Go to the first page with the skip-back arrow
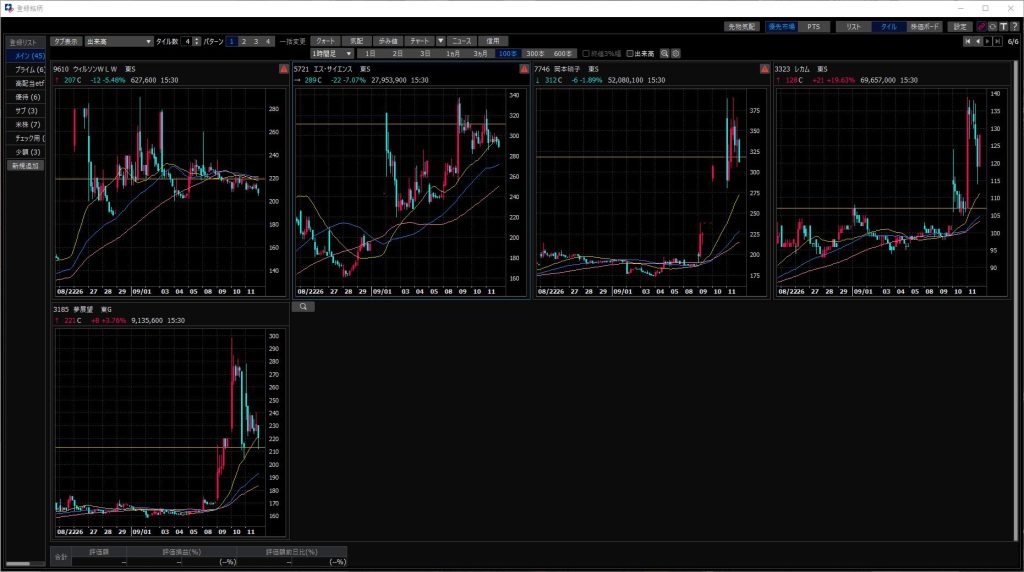Image resolution: width=1024 pixels, height=572 pixels. [968, 41]
